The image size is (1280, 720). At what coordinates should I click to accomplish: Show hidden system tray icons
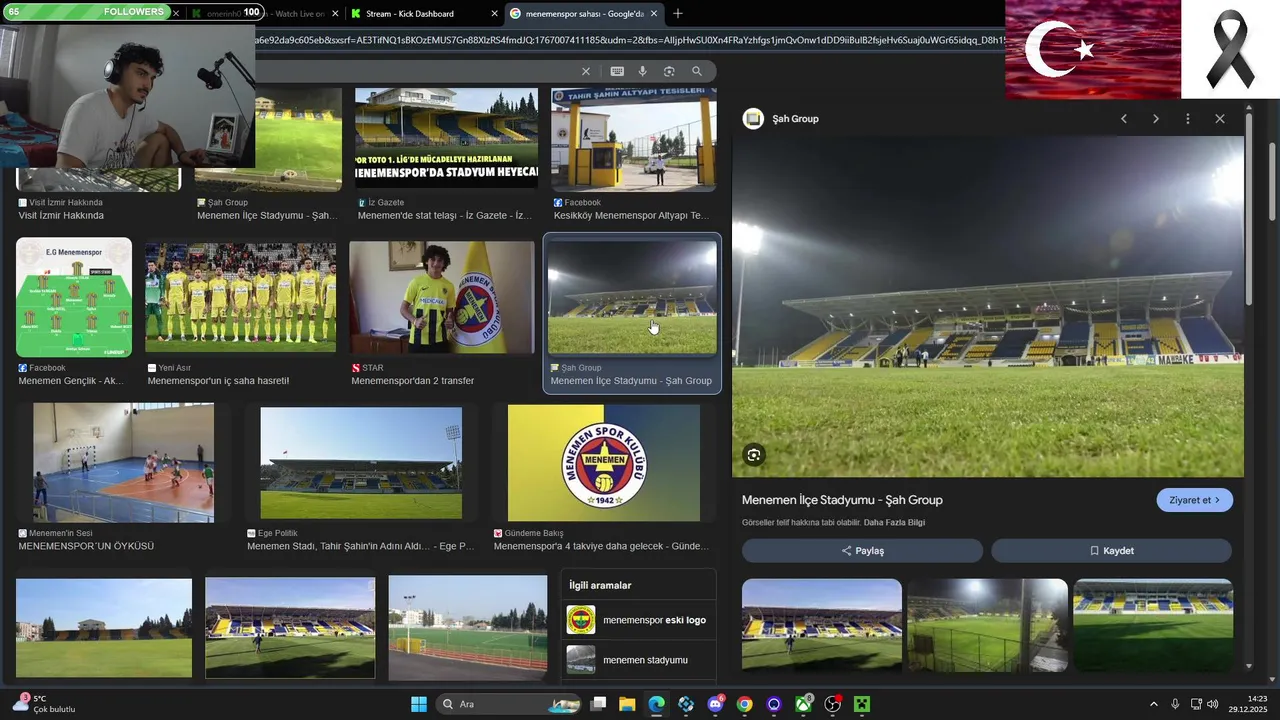(1153, 704)
